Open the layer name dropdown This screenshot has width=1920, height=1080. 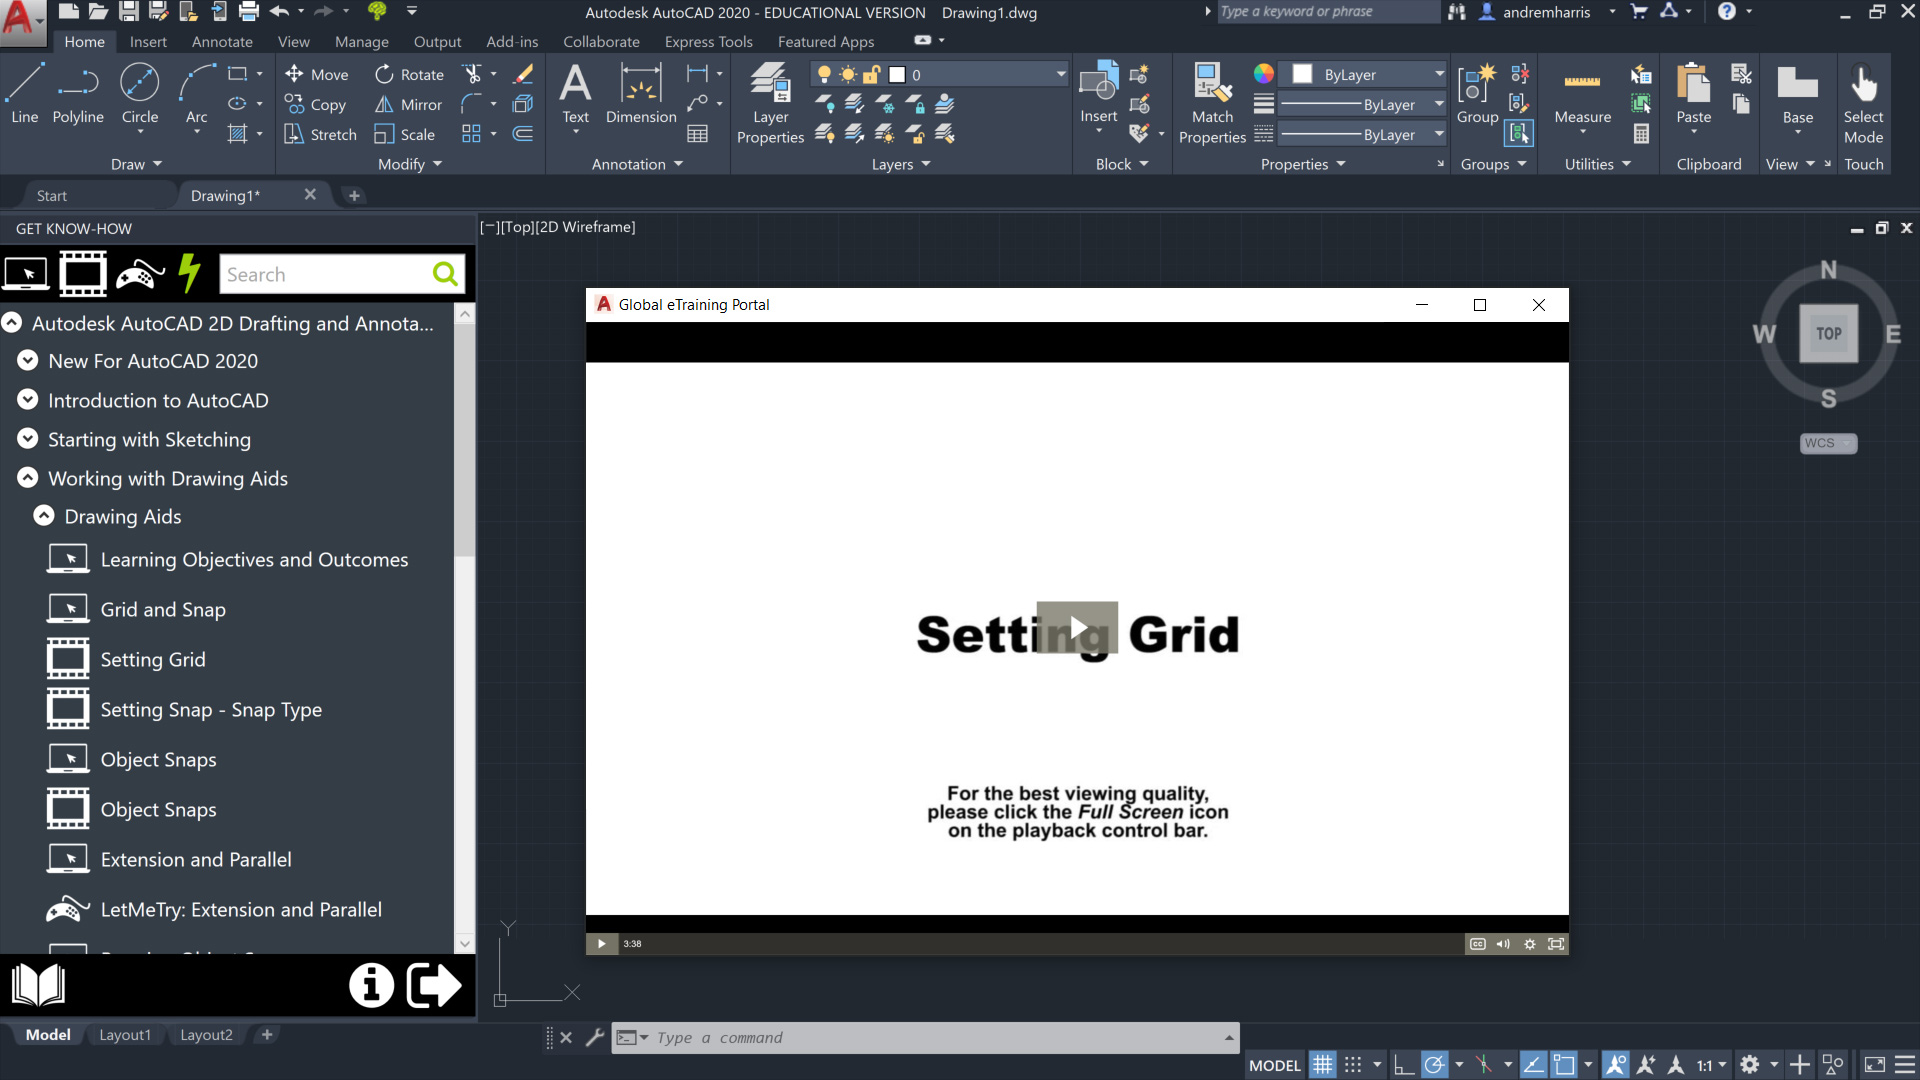pos(1060,74)
